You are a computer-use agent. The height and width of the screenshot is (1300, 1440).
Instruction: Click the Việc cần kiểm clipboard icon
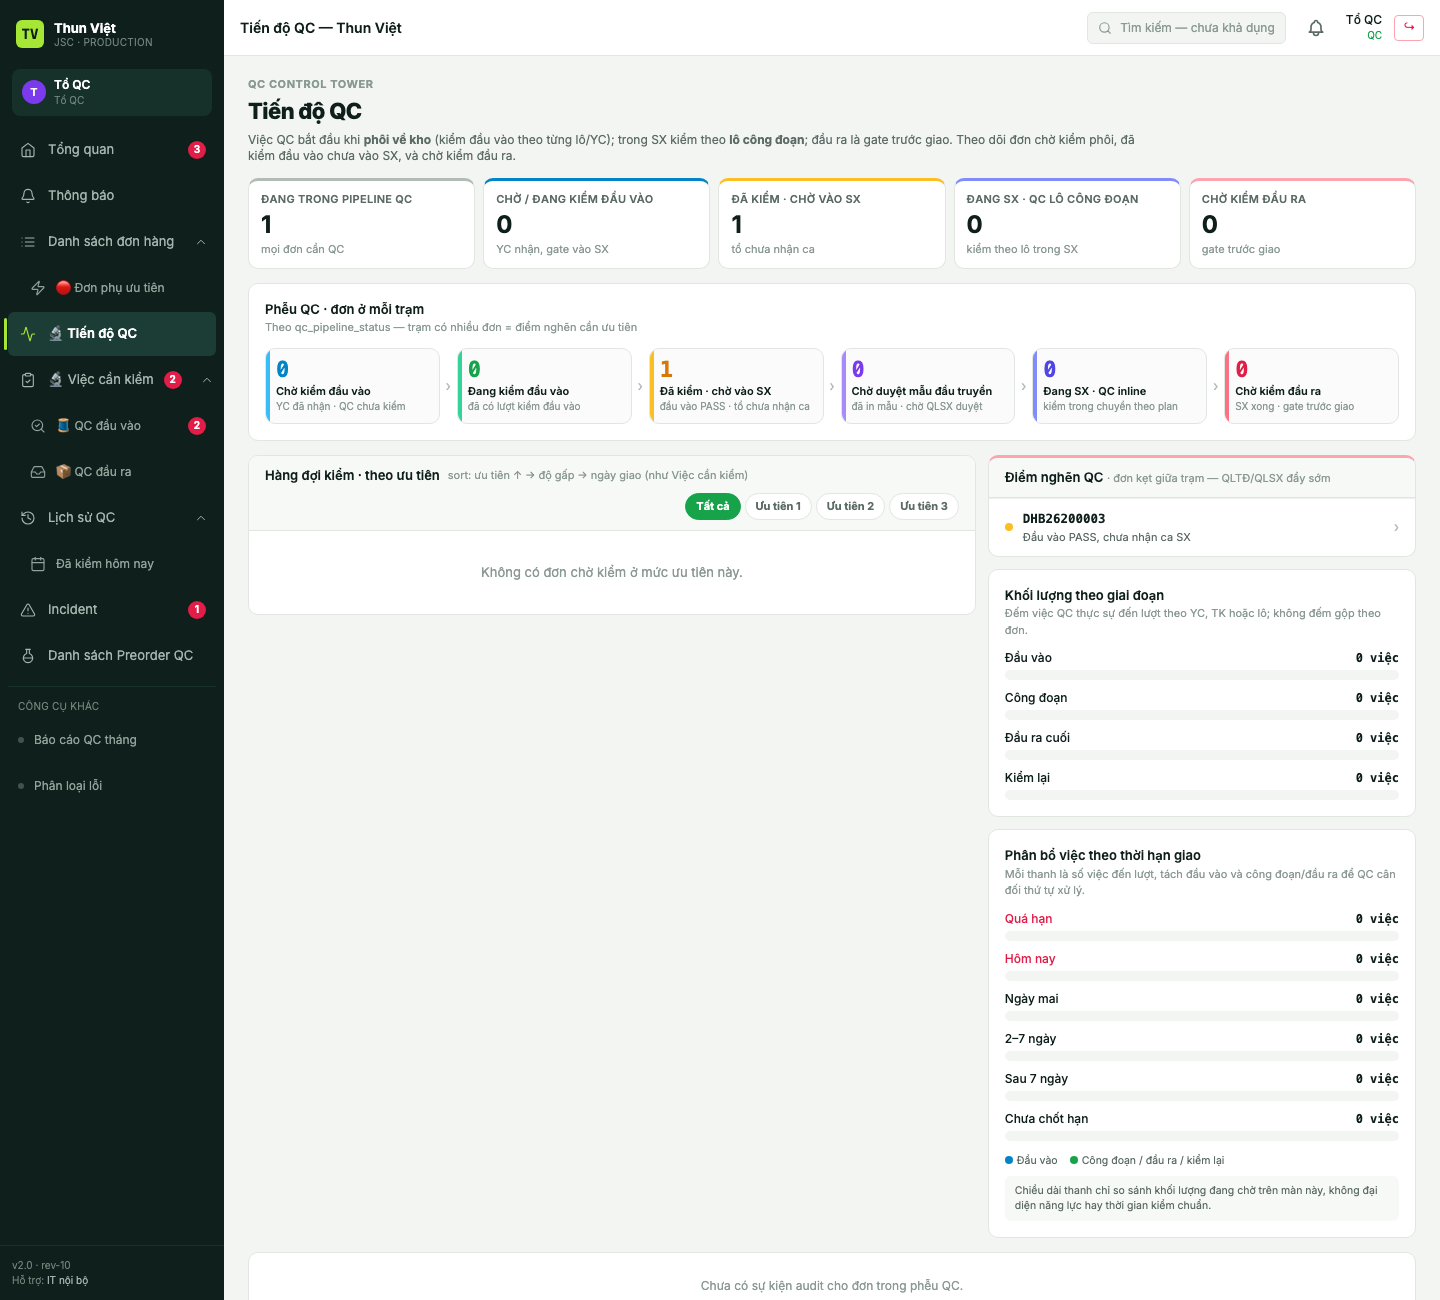28,380
